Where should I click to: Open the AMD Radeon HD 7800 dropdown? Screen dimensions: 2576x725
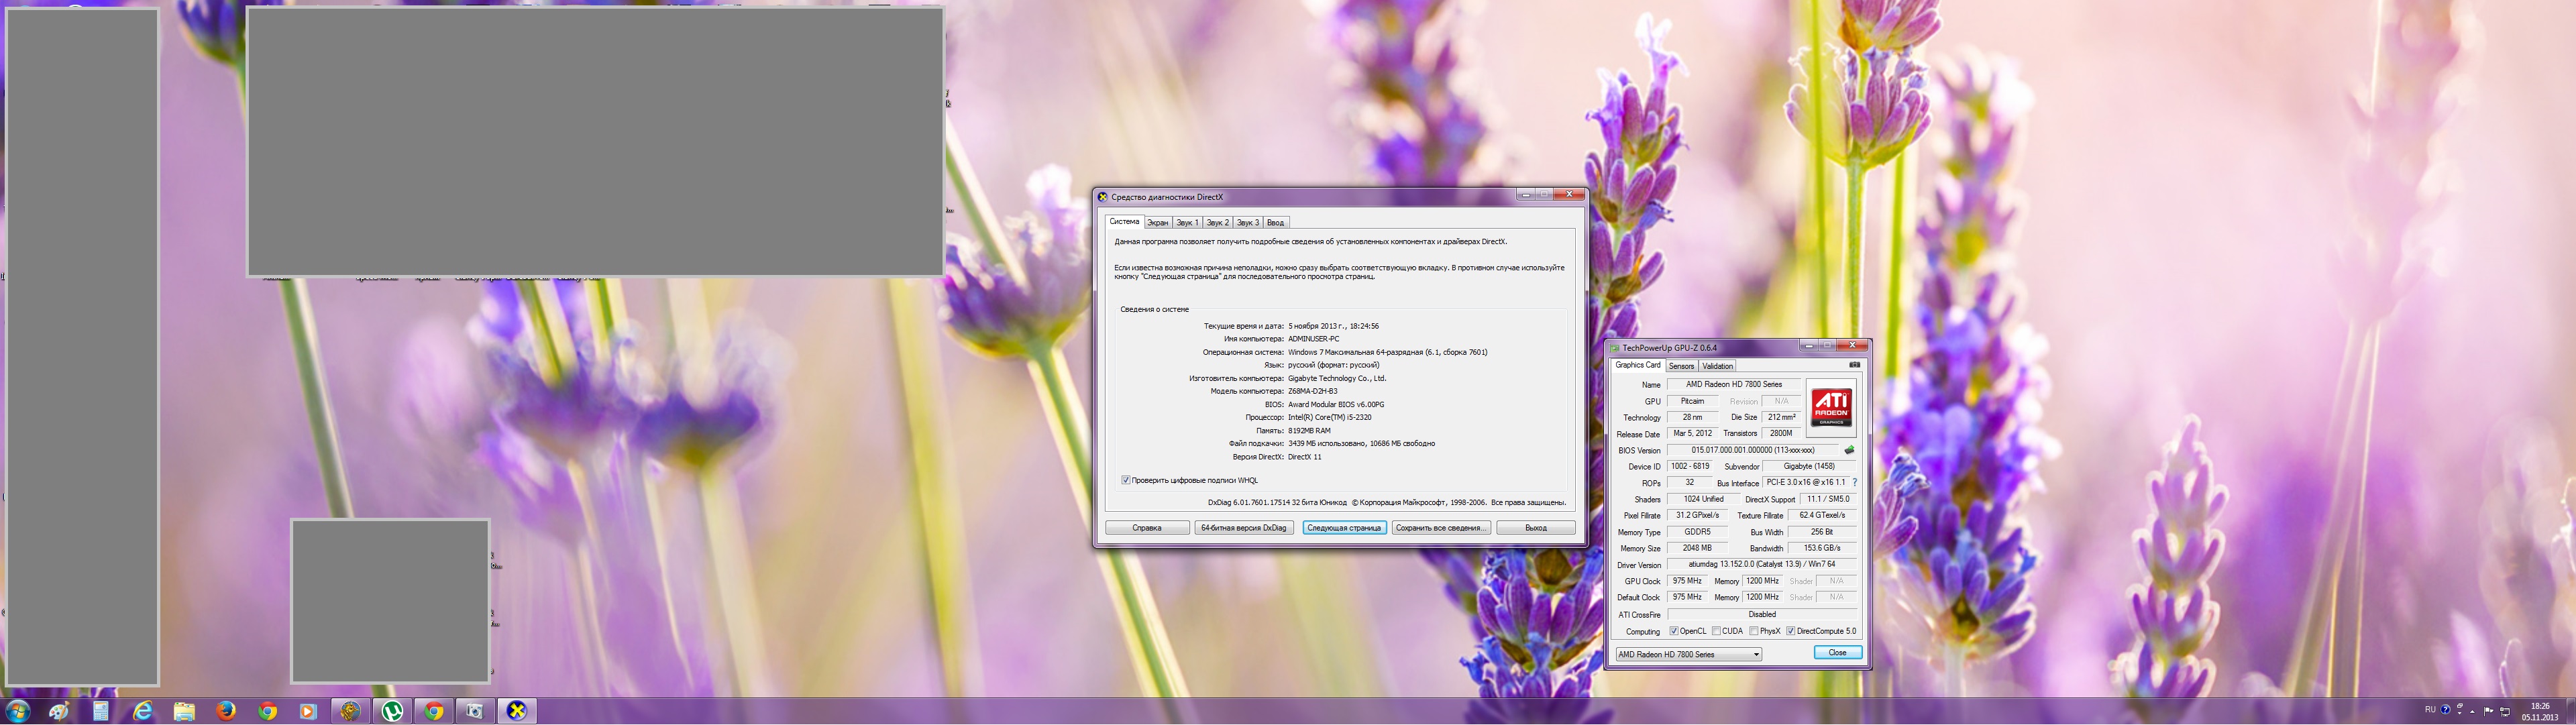click(1688, 655)
